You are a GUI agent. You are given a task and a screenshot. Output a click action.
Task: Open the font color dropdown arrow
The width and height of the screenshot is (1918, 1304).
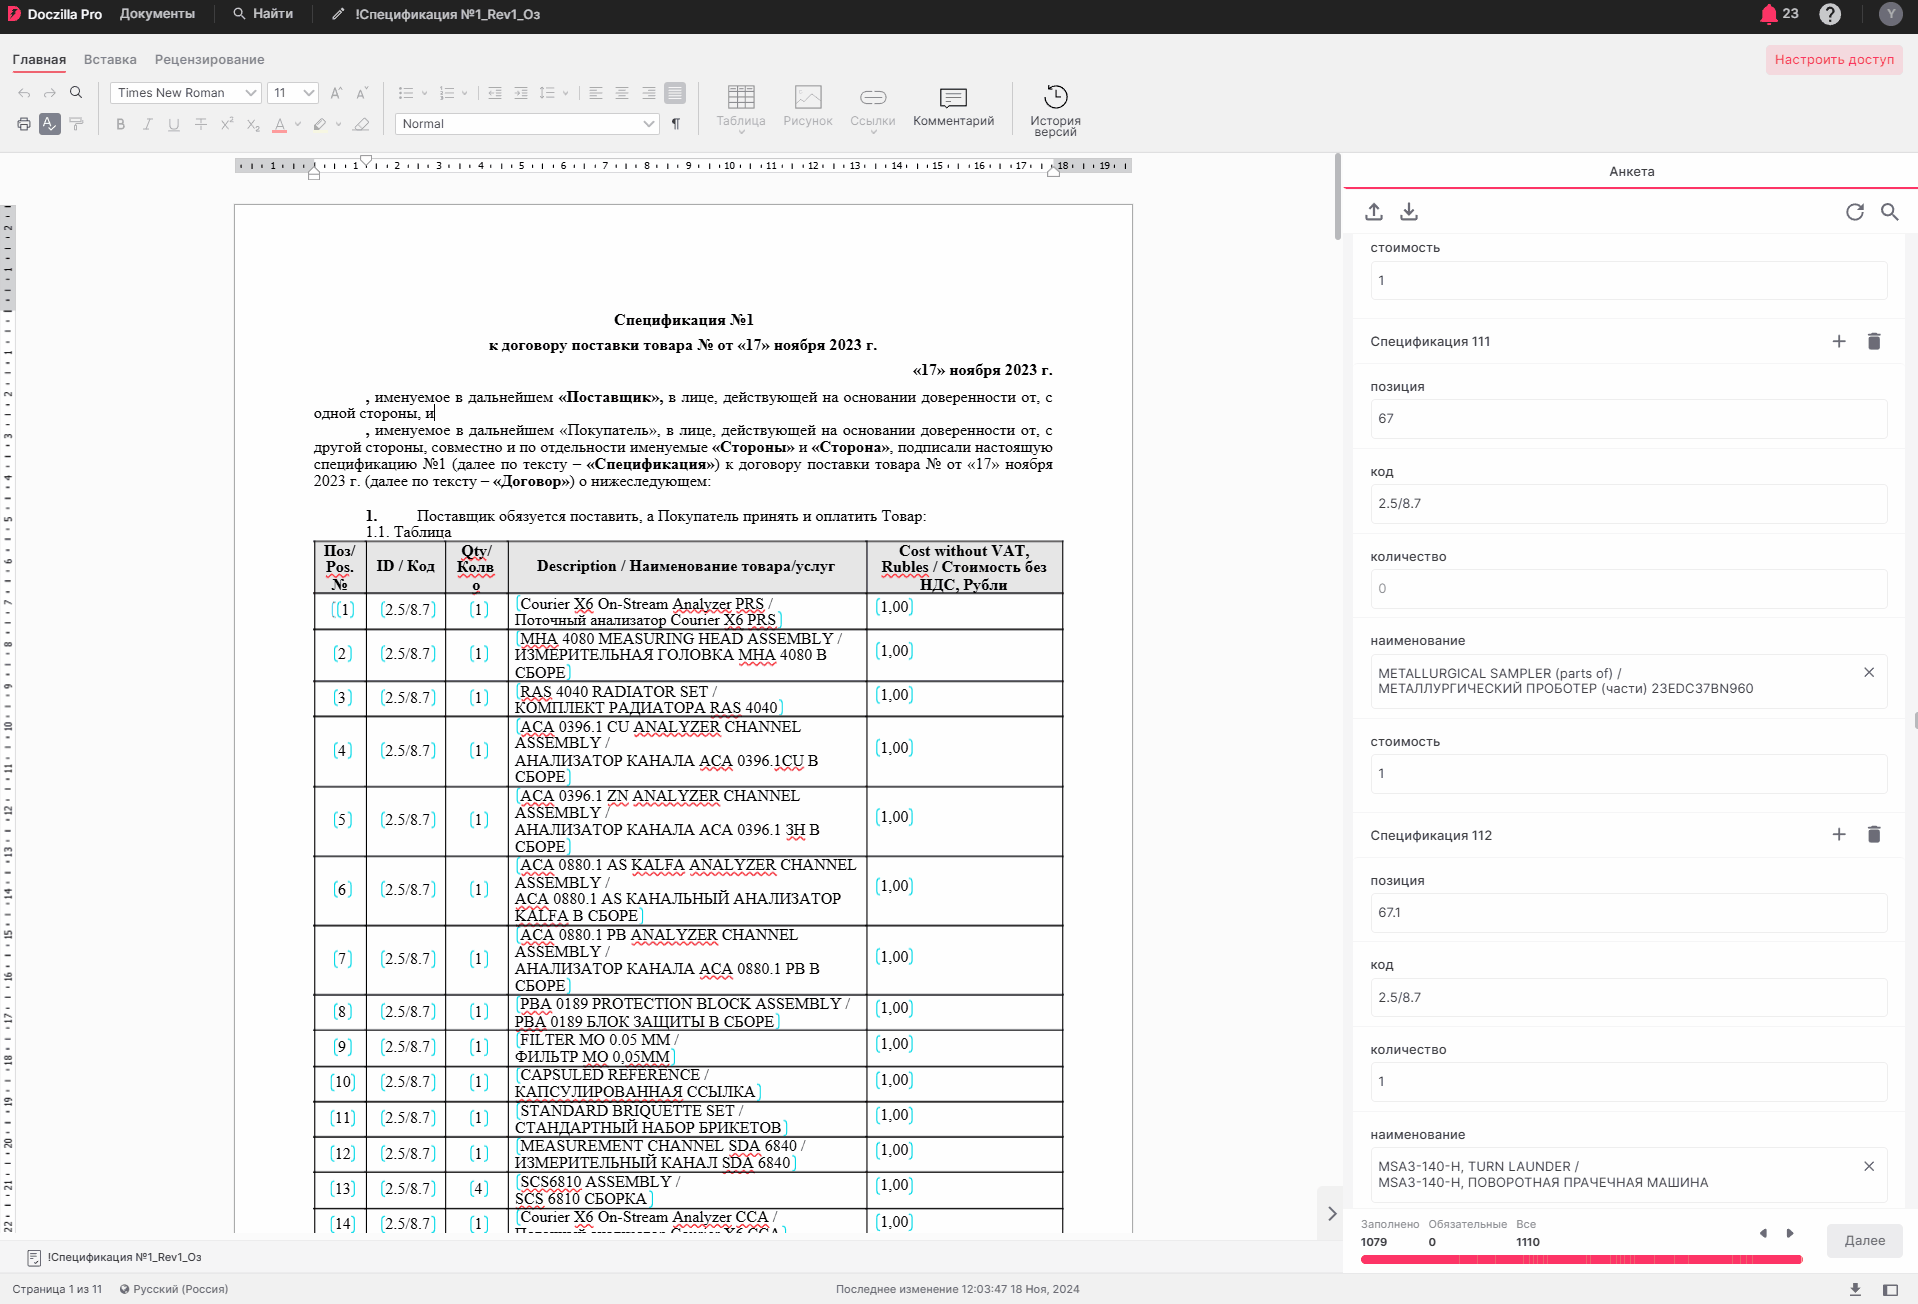point(297,124)
